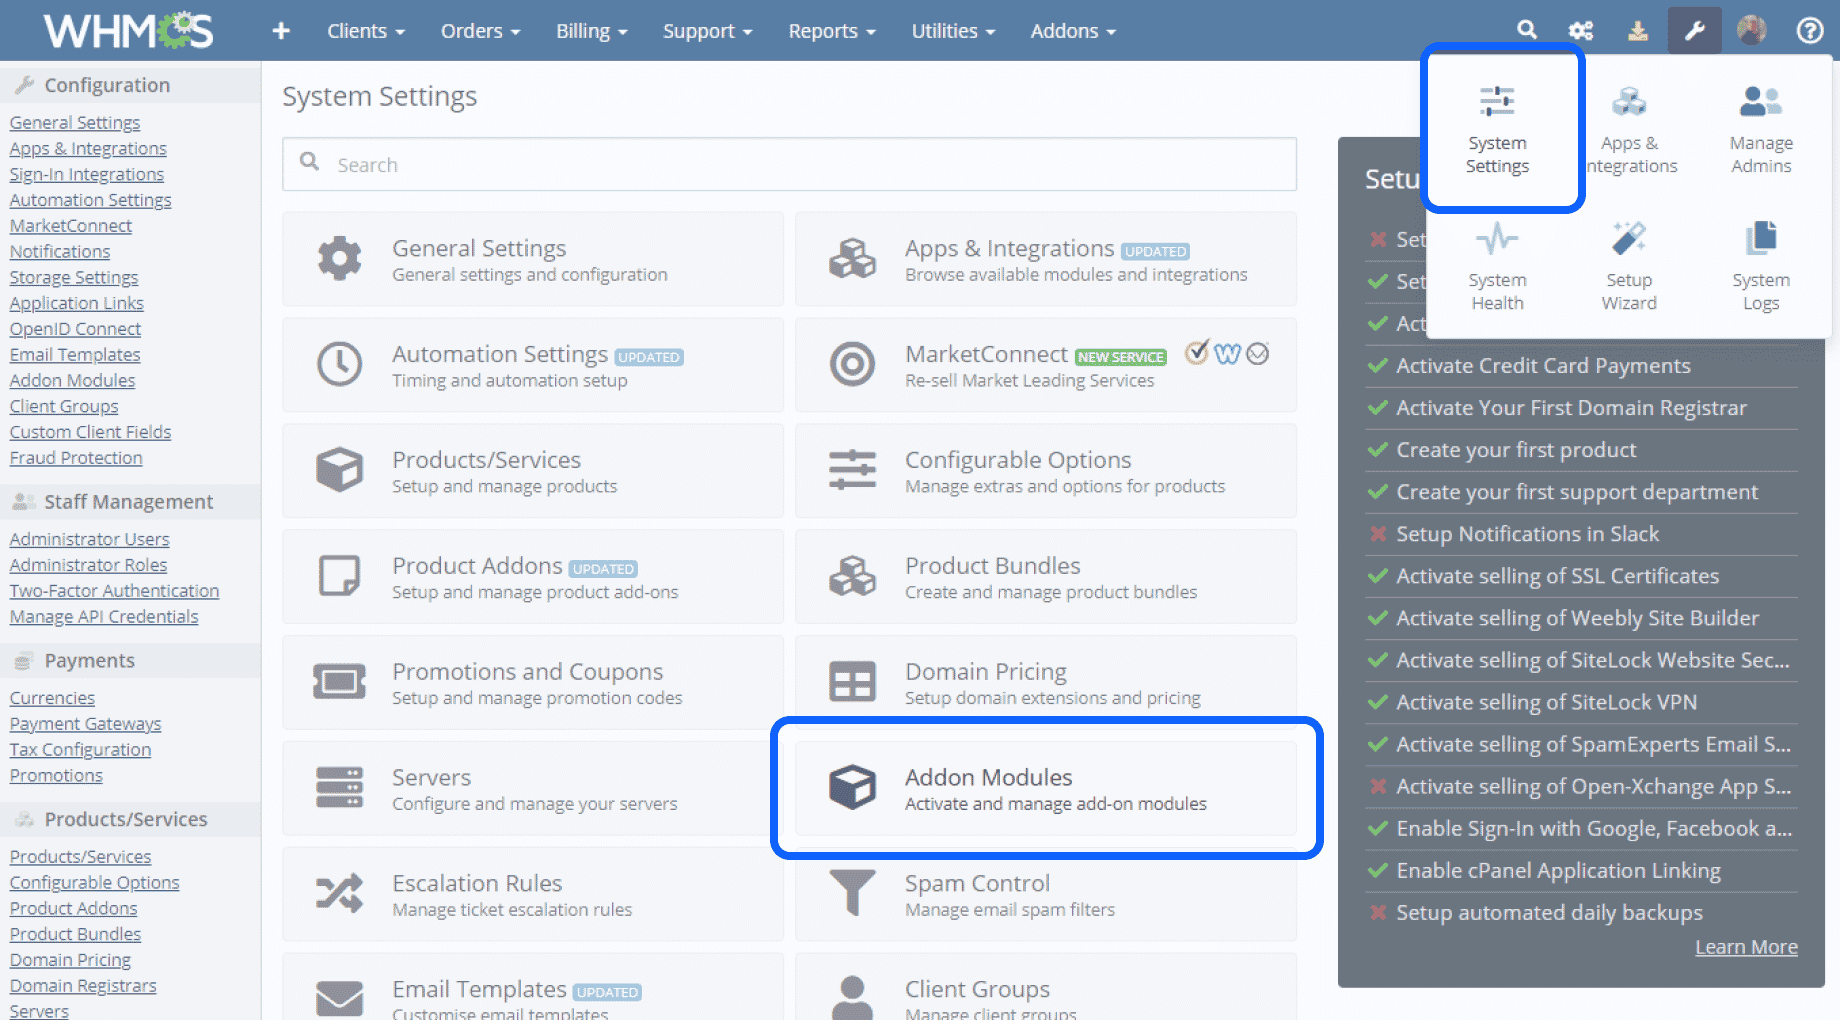
Task: Open help via the question mark icon
Action: pyautogui.click(x=1810, y=30)
